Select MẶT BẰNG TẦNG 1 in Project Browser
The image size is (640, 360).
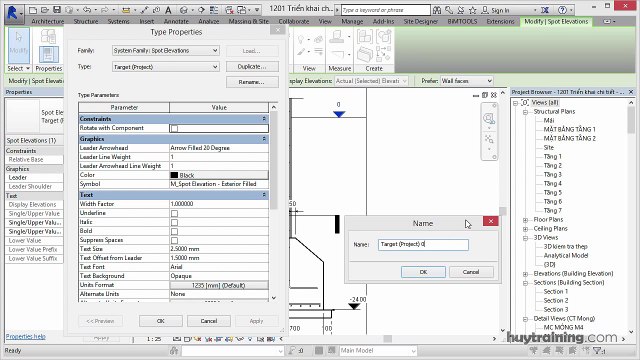coord(569,129)
